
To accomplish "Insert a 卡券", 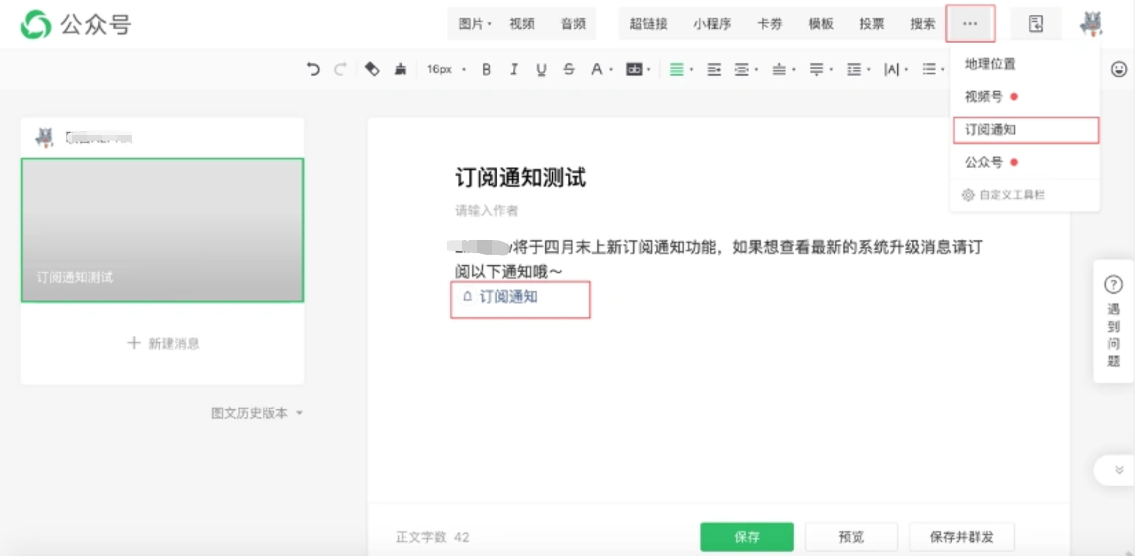I will pyautogui.click(x=769, y=24).
